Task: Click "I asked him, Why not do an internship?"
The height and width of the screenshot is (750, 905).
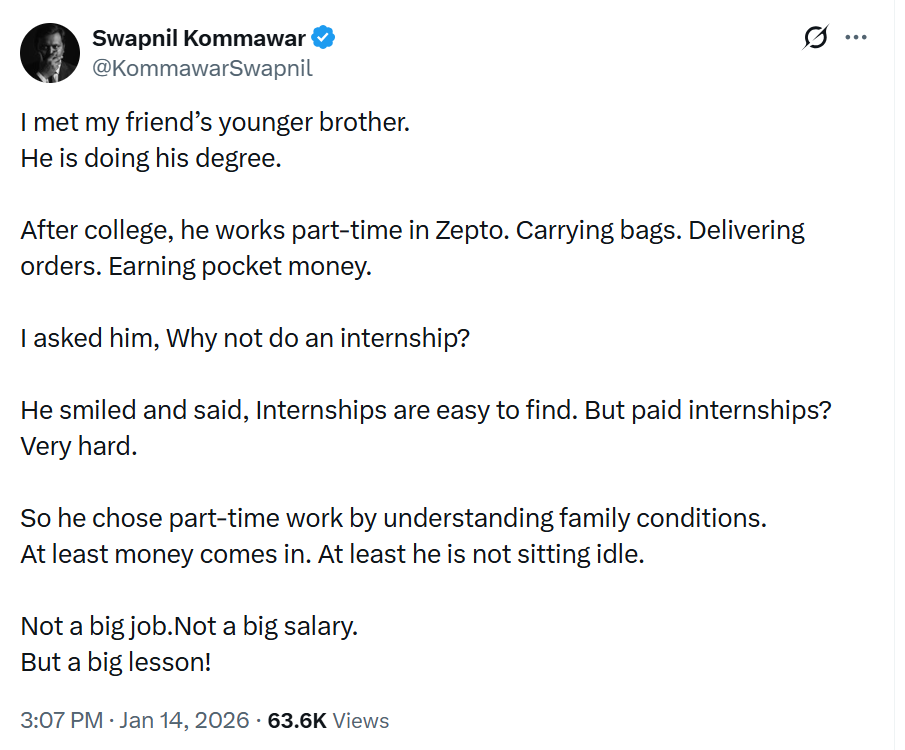Action: [245, 338]
